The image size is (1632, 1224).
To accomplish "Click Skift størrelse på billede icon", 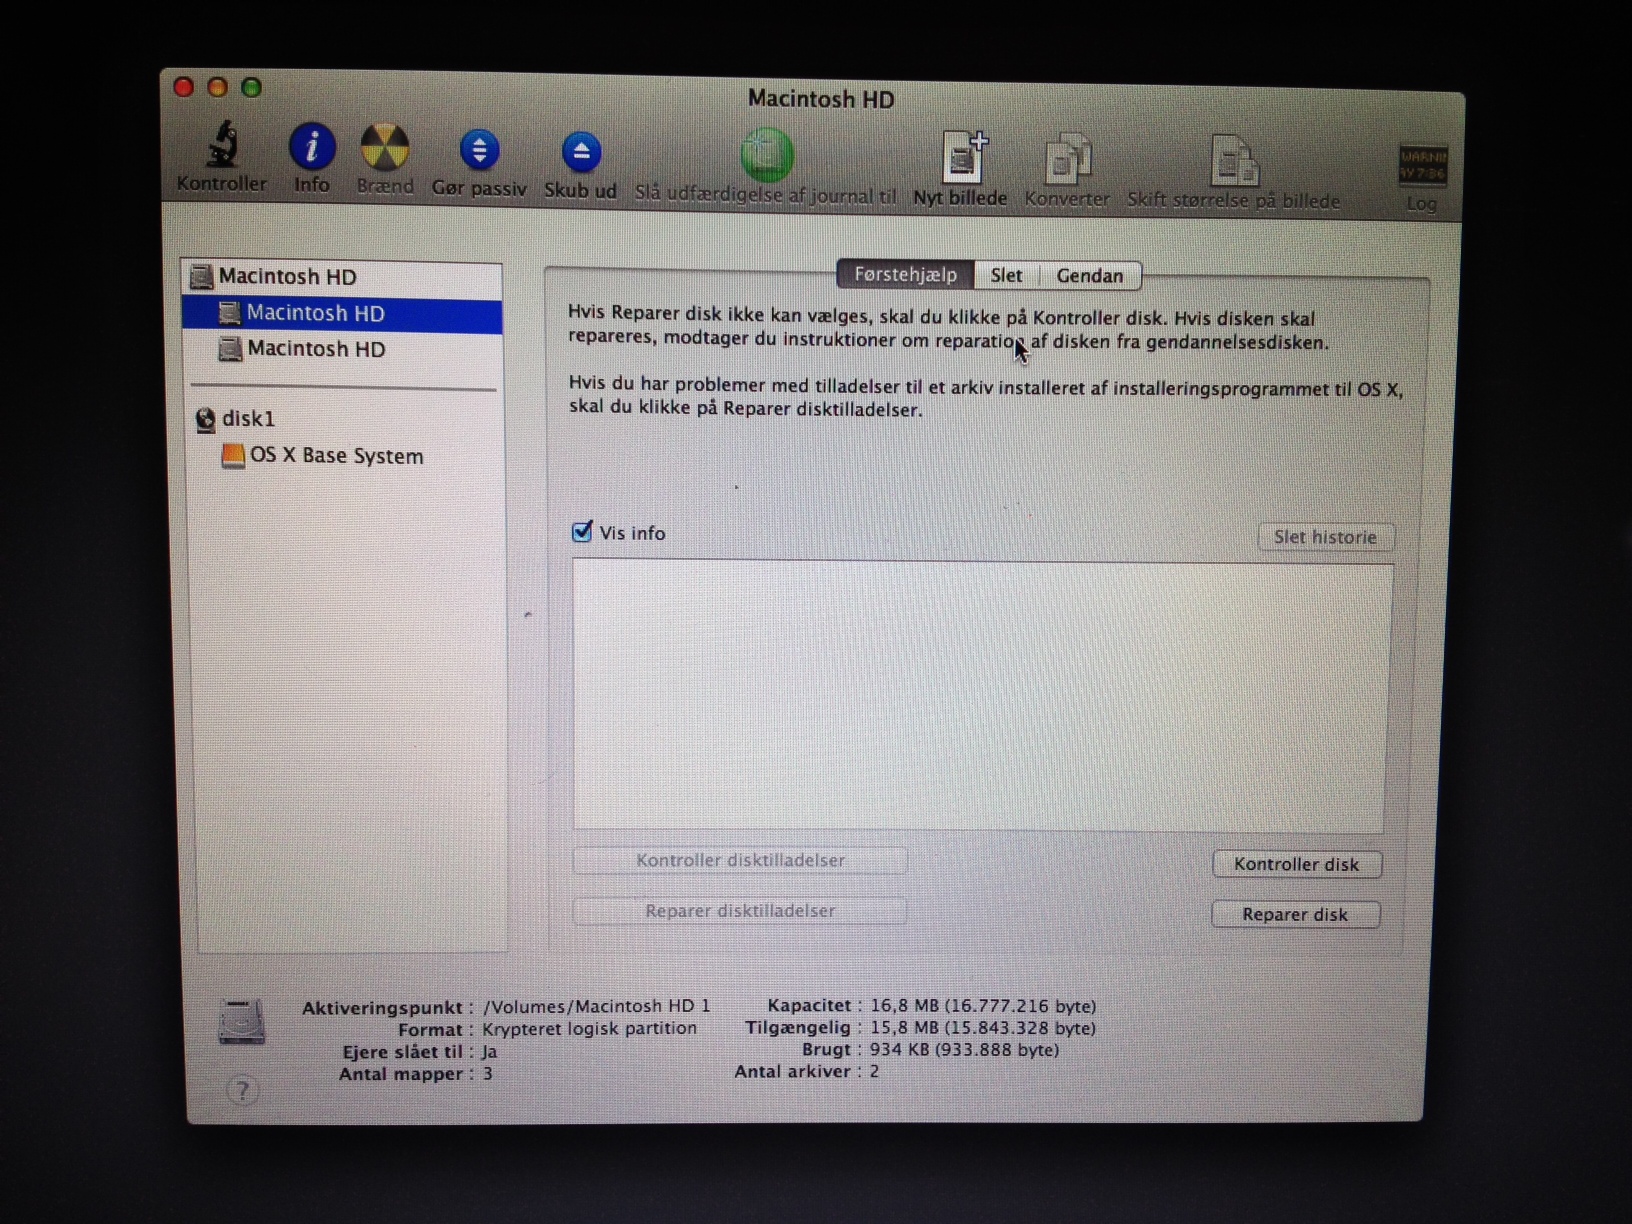I will coord(1234,160).
